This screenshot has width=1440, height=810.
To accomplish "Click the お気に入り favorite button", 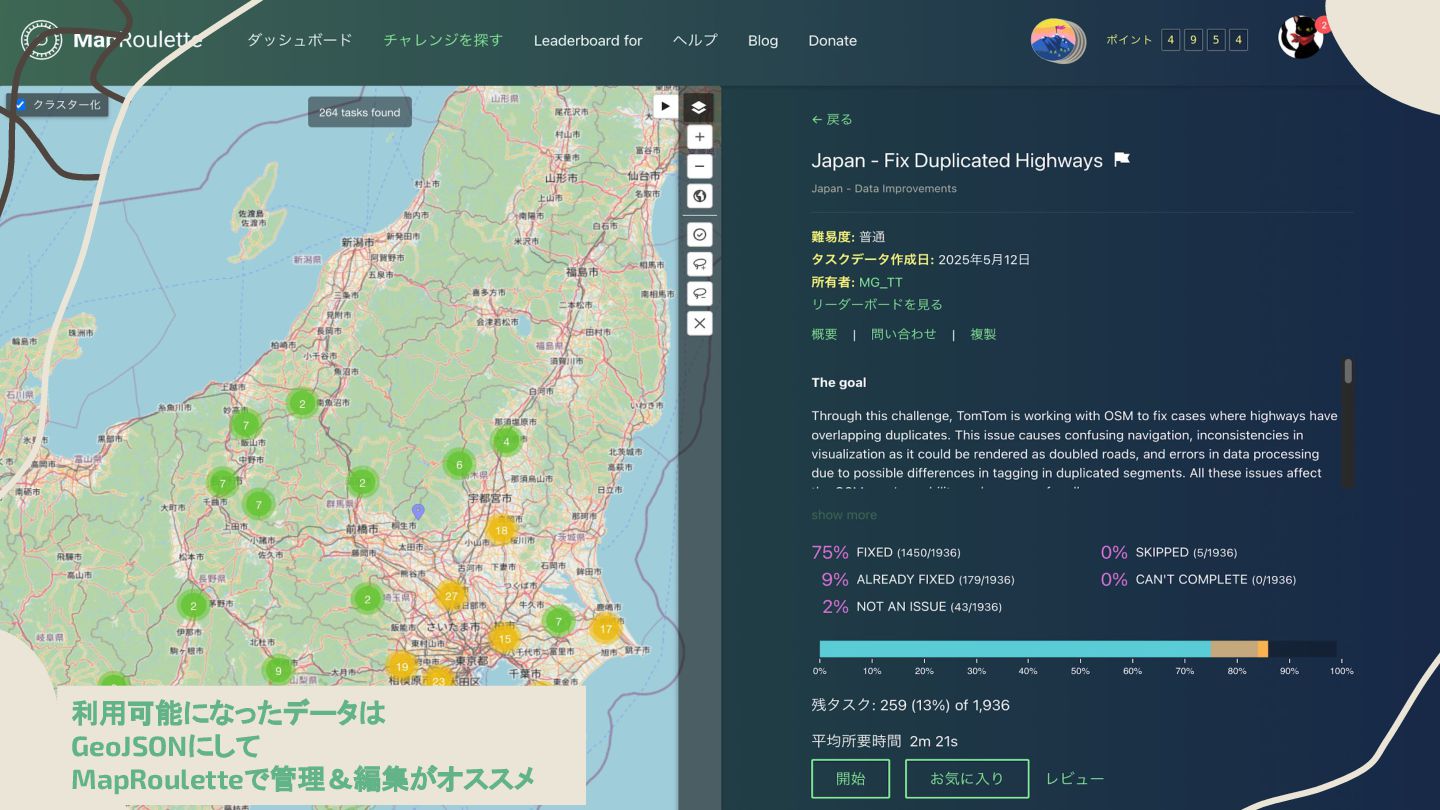I will [967, 778].
